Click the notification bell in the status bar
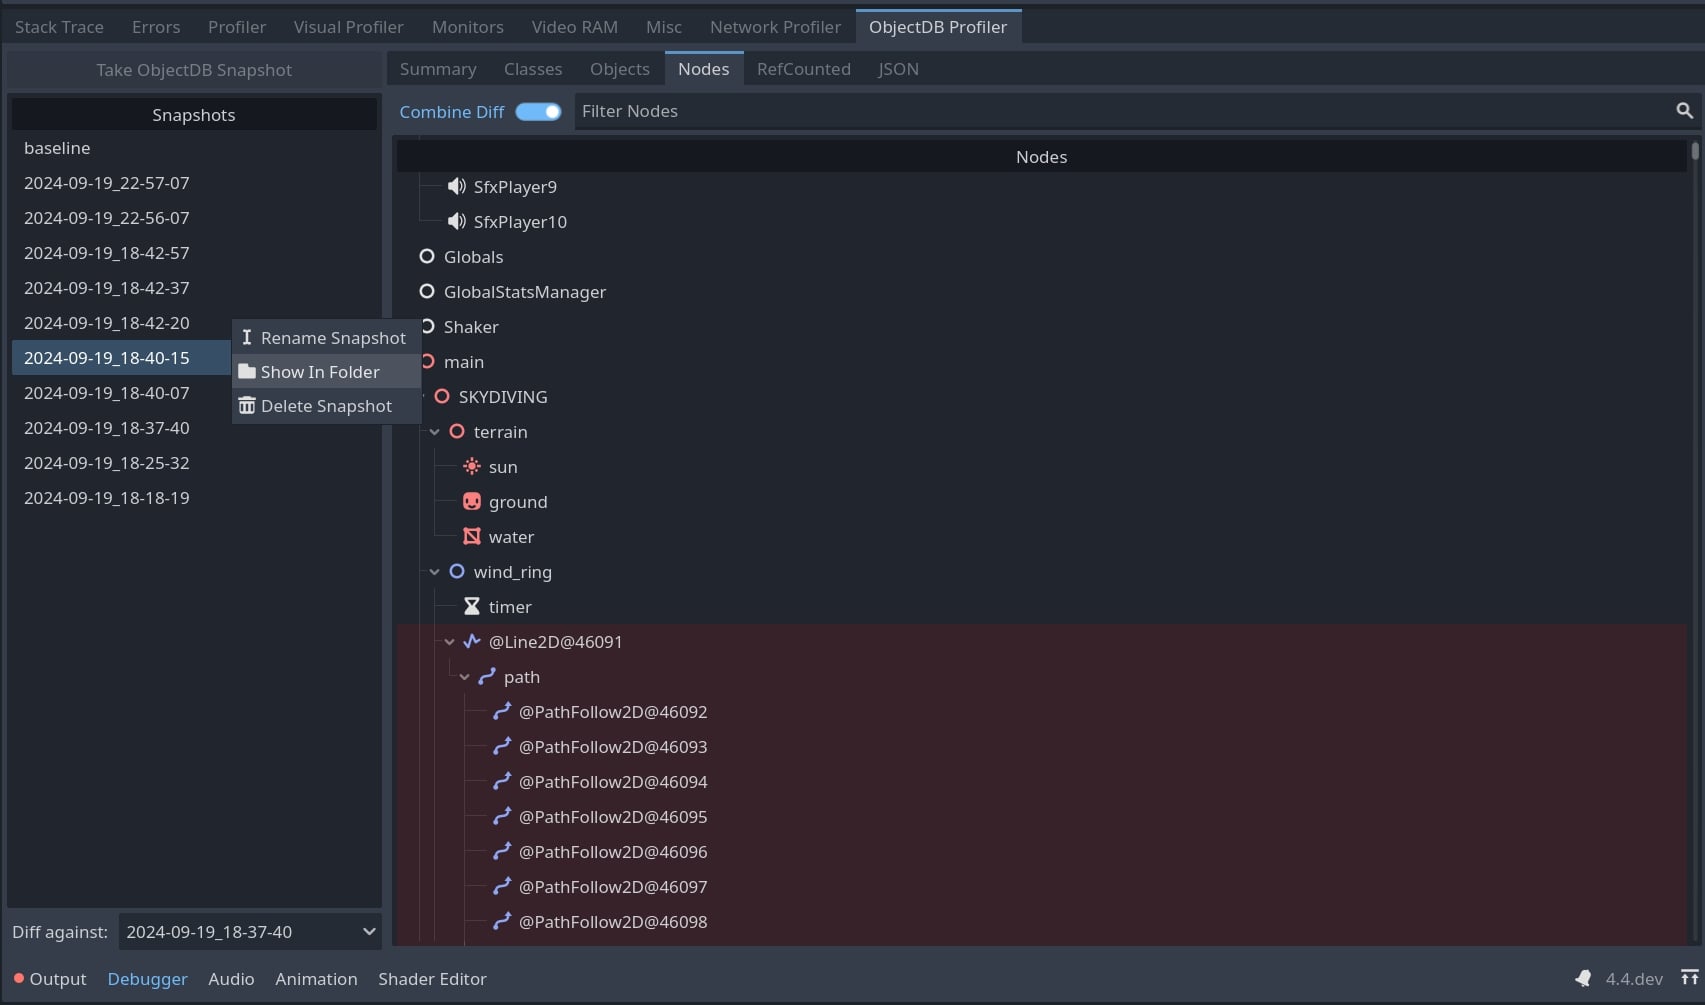 pyautogui.click(x=1583, y=978)
